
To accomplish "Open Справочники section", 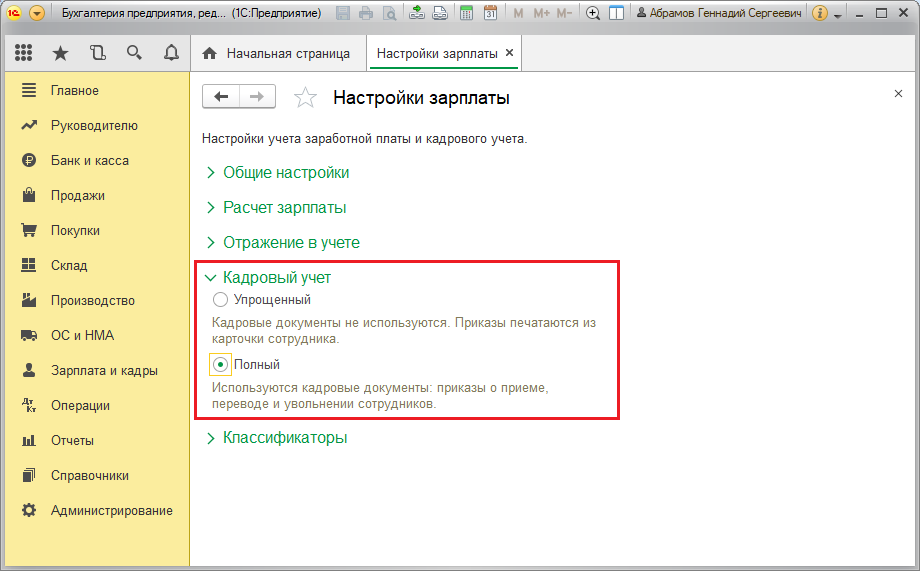I will pyautogui.click(x=97, y=475).
